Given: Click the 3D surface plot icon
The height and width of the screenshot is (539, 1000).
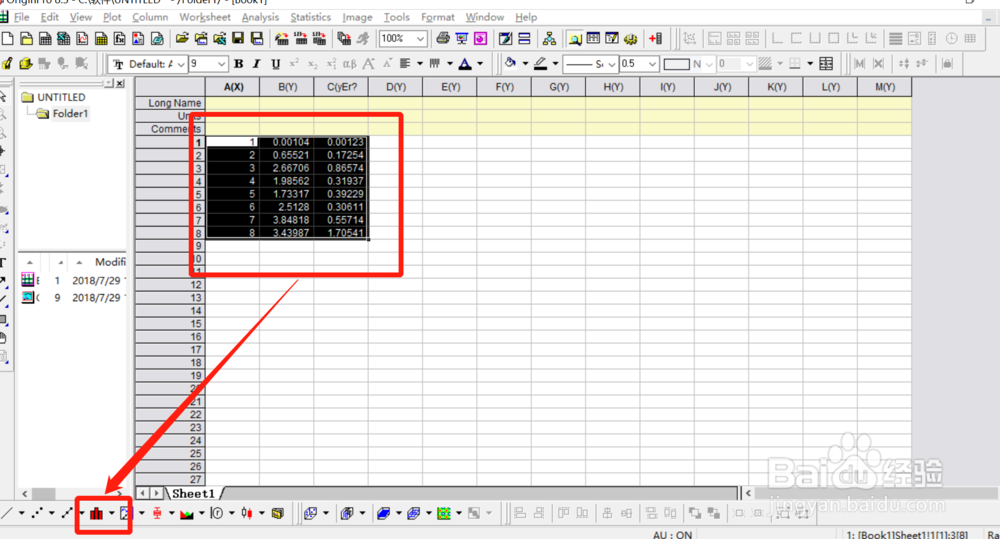Looking at the screenshot, I should pyautogui.click(x=383, y=513).
